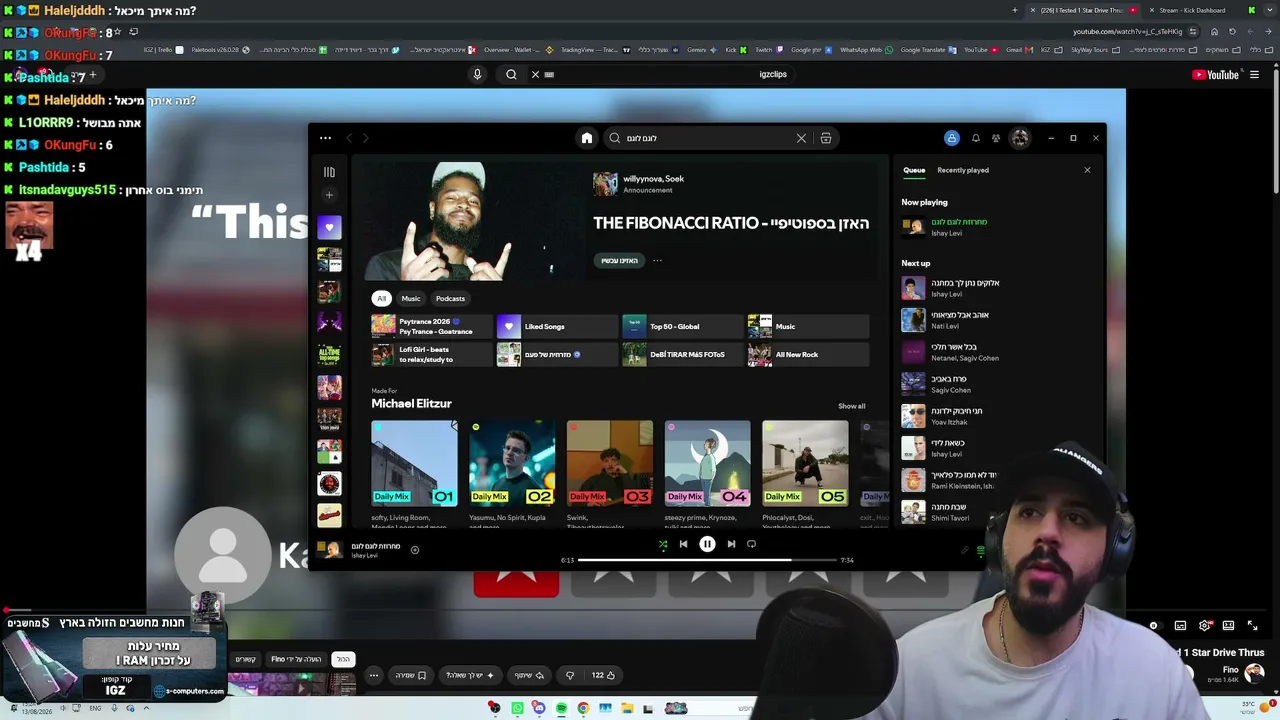Image resolution: width=1280 pixels, height=720 pixels.
Task: Toggle shuffle in Spotify player
Action: 662,544
